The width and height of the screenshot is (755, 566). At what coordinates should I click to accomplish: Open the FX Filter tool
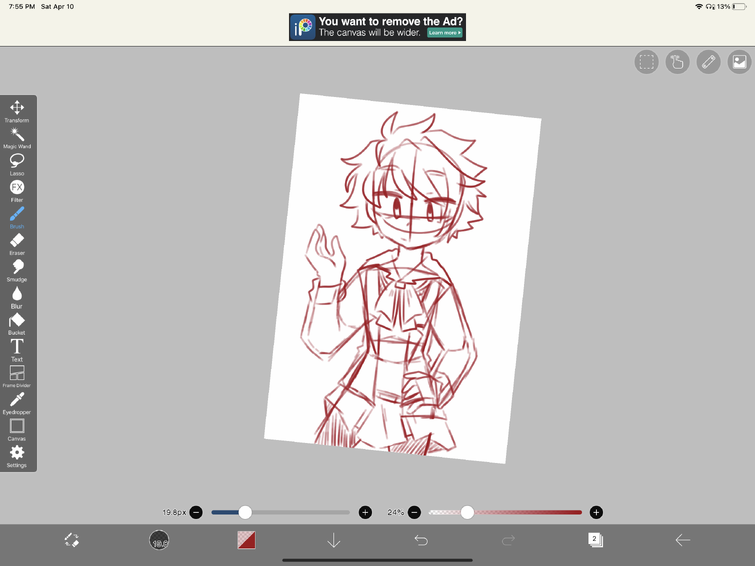pyautogui.click(x=17, y=191)
